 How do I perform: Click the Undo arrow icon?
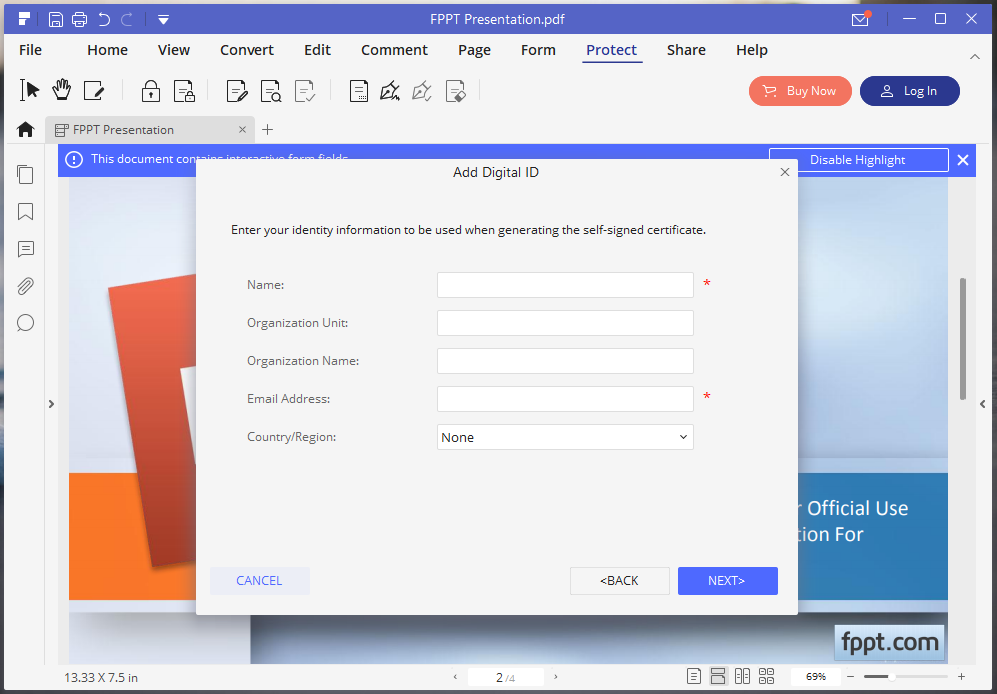pos(104,19)
